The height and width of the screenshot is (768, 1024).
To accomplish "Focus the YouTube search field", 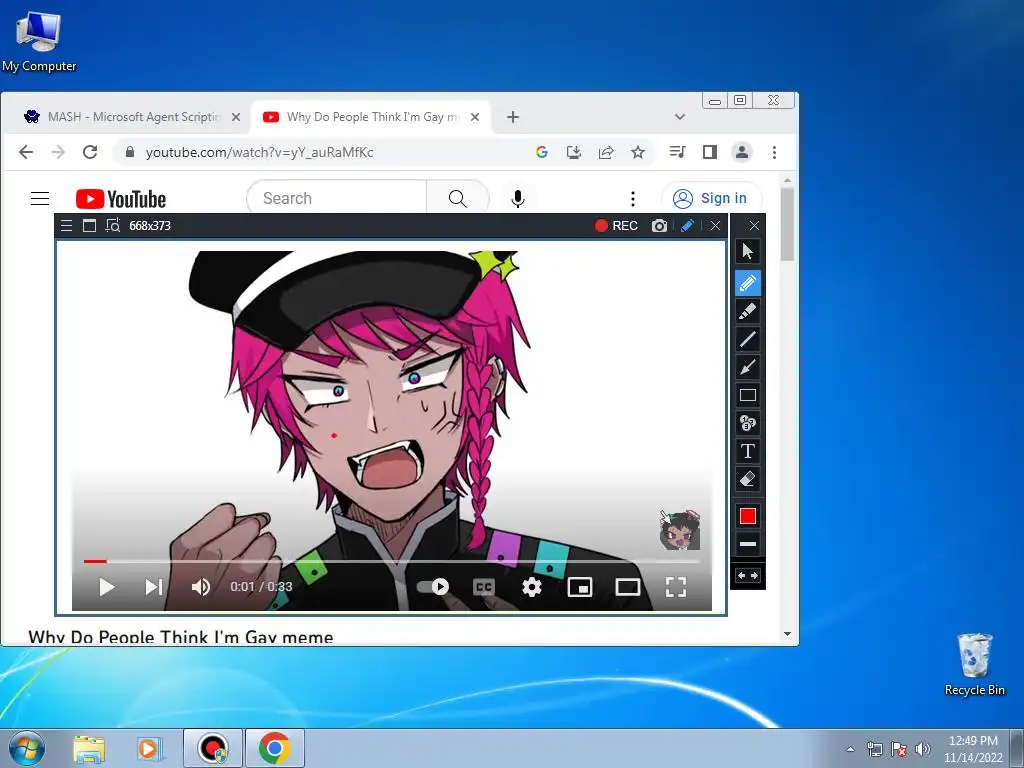I will click(x=336, y=198).
